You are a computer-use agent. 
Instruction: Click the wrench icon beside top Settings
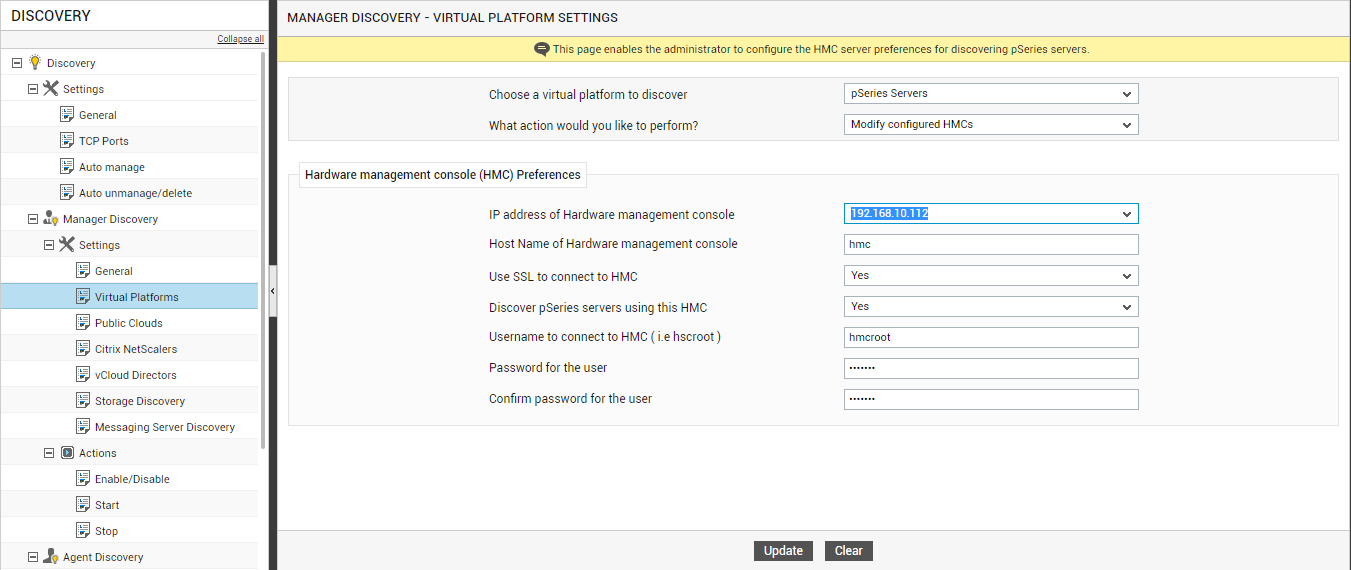51,88
